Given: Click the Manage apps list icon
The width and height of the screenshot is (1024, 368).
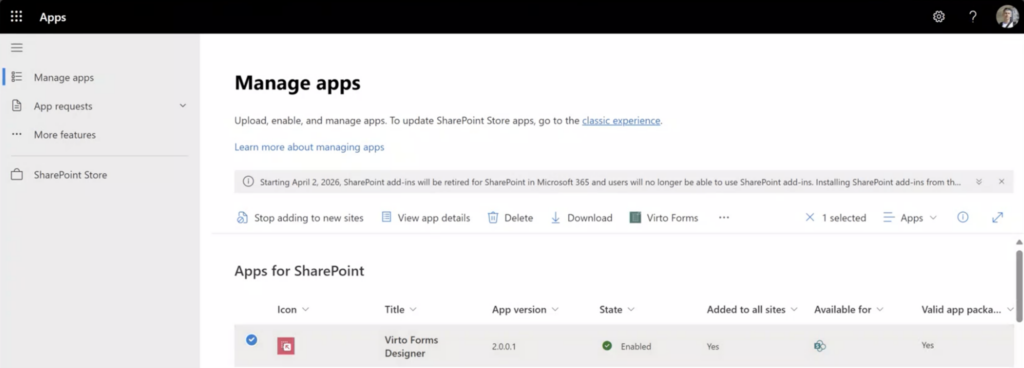Looking at the screenshot, I should click(17, 77).
